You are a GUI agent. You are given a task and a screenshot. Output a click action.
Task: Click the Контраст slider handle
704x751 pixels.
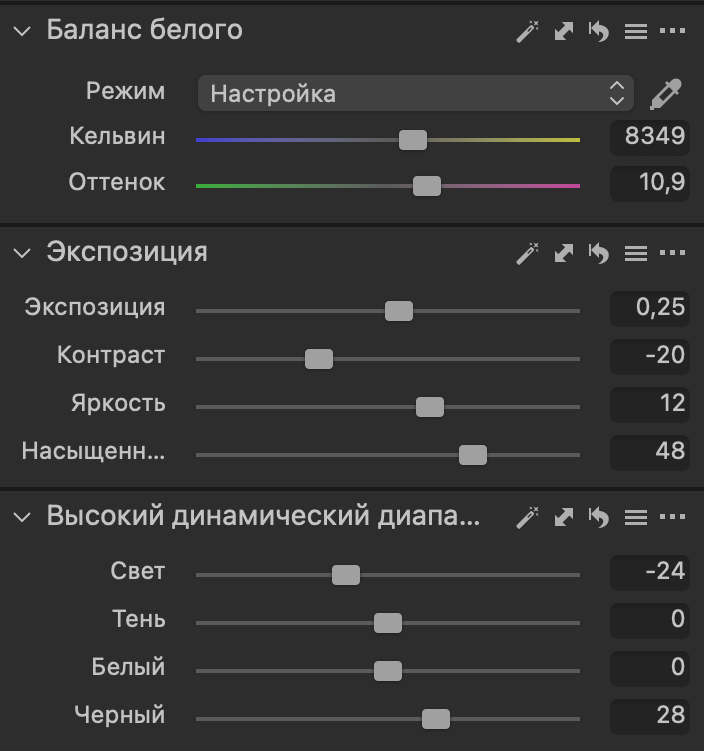point(319,359)
